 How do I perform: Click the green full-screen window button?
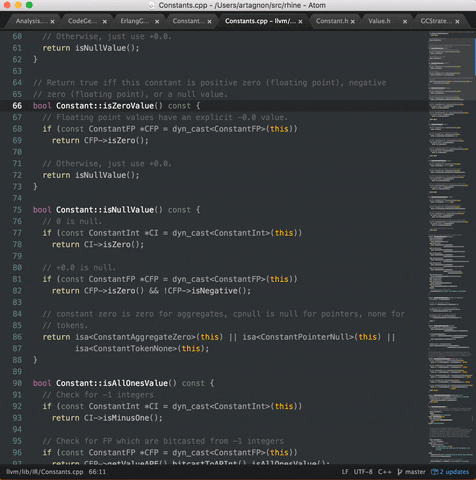point(29,5)
